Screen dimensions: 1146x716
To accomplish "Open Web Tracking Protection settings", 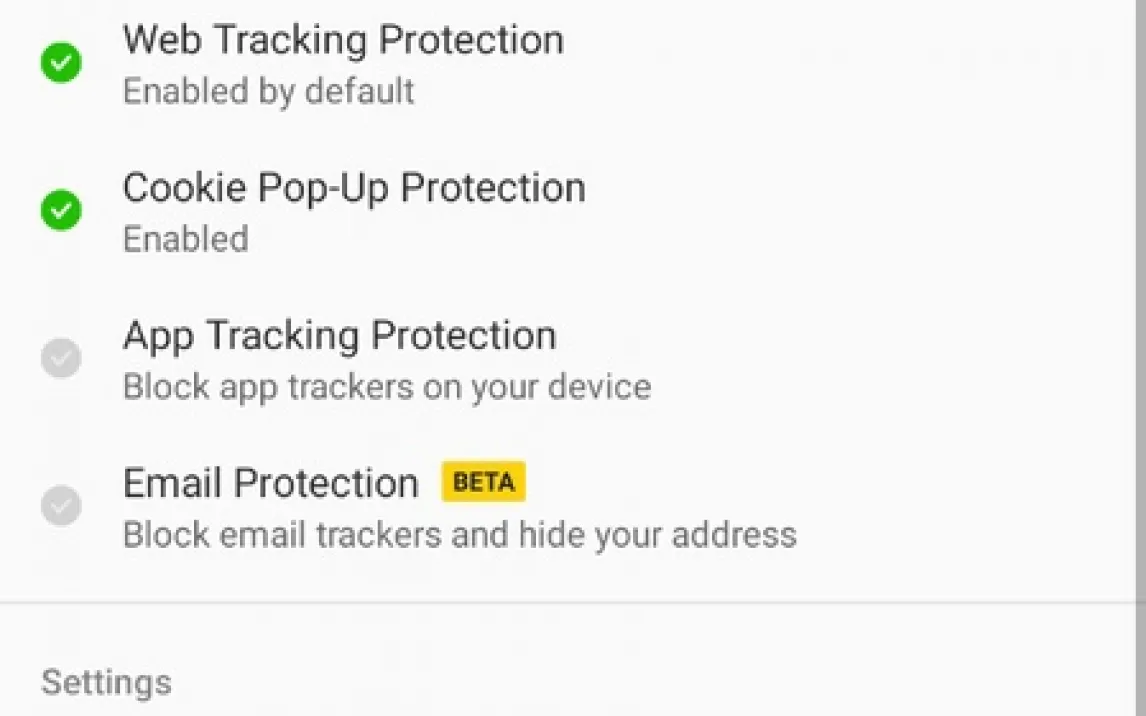I will tap(343, 40).
